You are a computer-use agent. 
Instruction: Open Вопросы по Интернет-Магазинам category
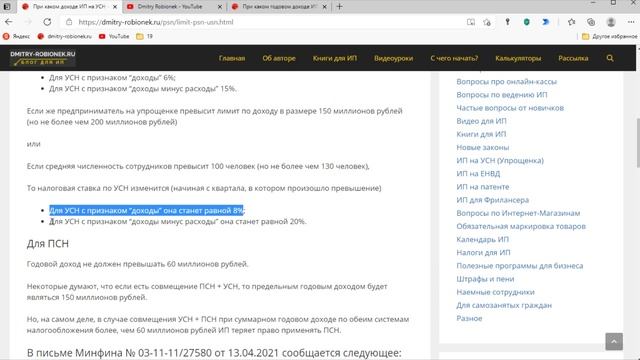[518, 213]
